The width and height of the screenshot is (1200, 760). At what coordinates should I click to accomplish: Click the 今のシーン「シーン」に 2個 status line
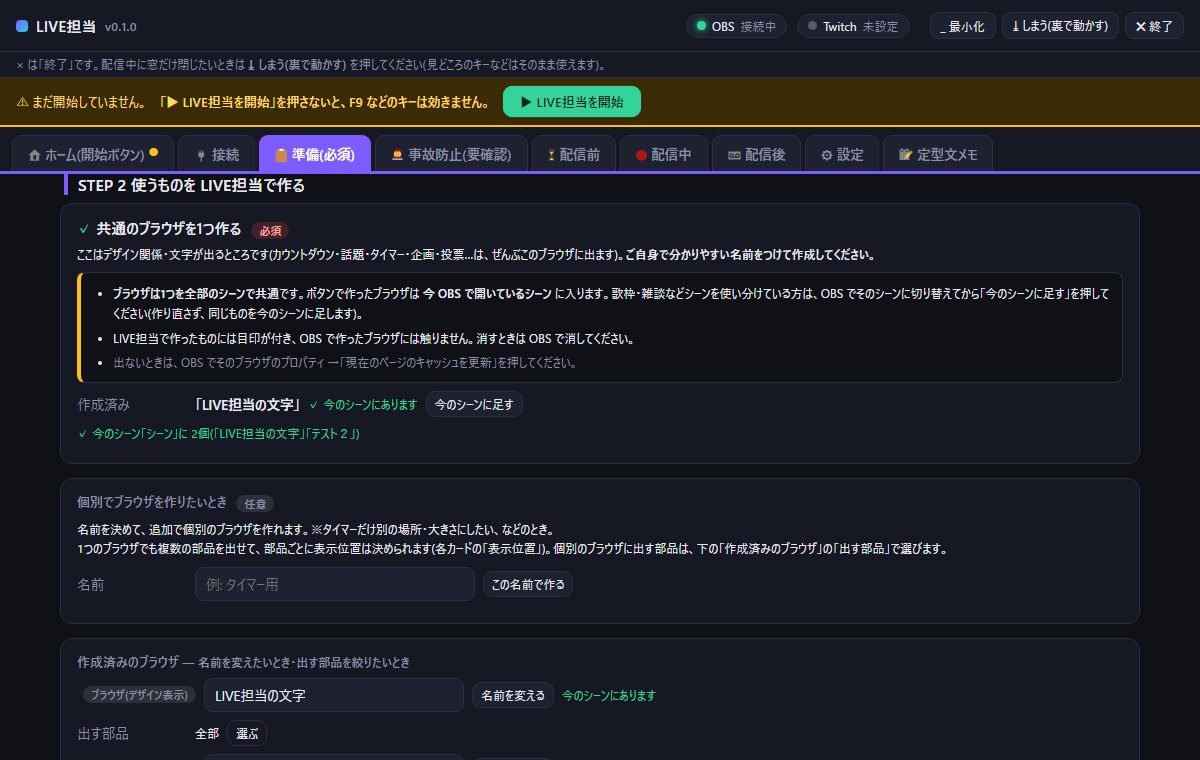click(x=219, y=434)
